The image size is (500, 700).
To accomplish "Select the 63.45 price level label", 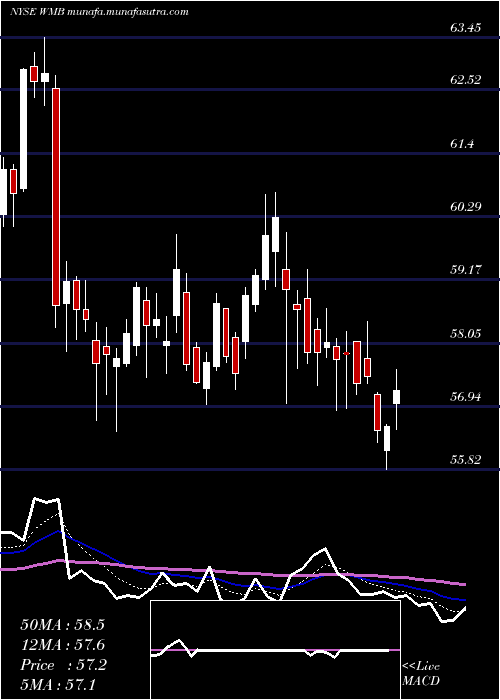I will (465, 28).
